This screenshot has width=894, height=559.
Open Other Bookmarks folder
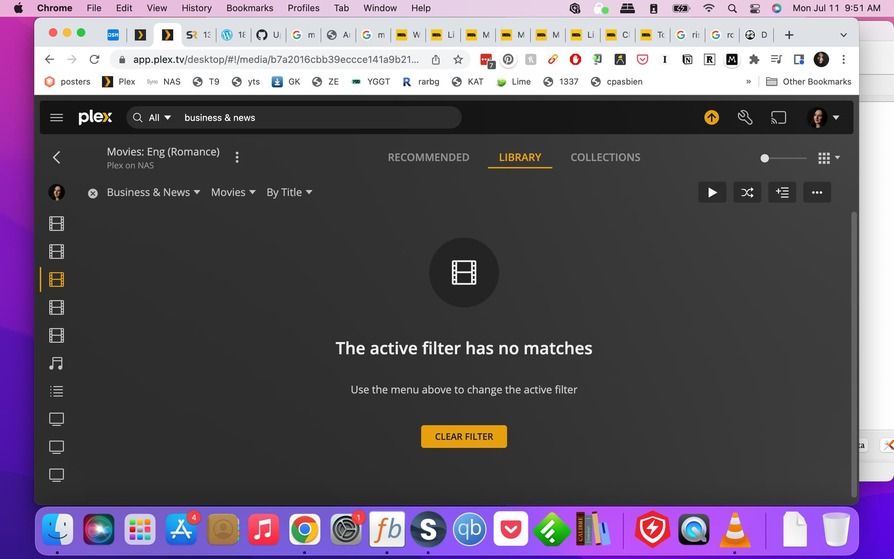coord(808,82)
